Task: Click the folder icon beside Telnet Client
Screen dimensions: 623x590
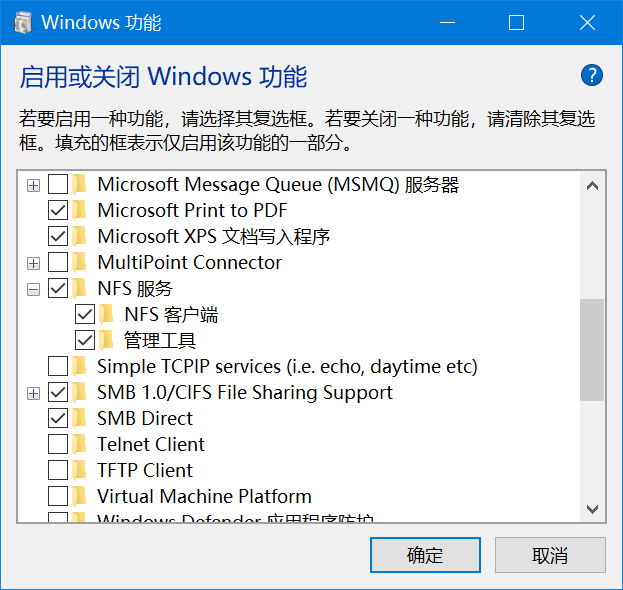Action: coord(80,445)
